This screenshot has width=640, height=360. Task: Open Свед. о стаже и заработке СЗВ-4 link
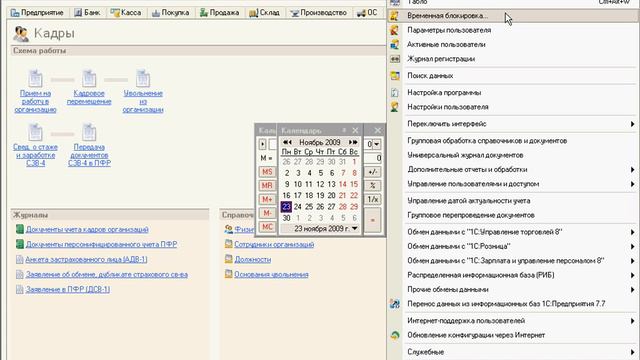pos(36,155)
